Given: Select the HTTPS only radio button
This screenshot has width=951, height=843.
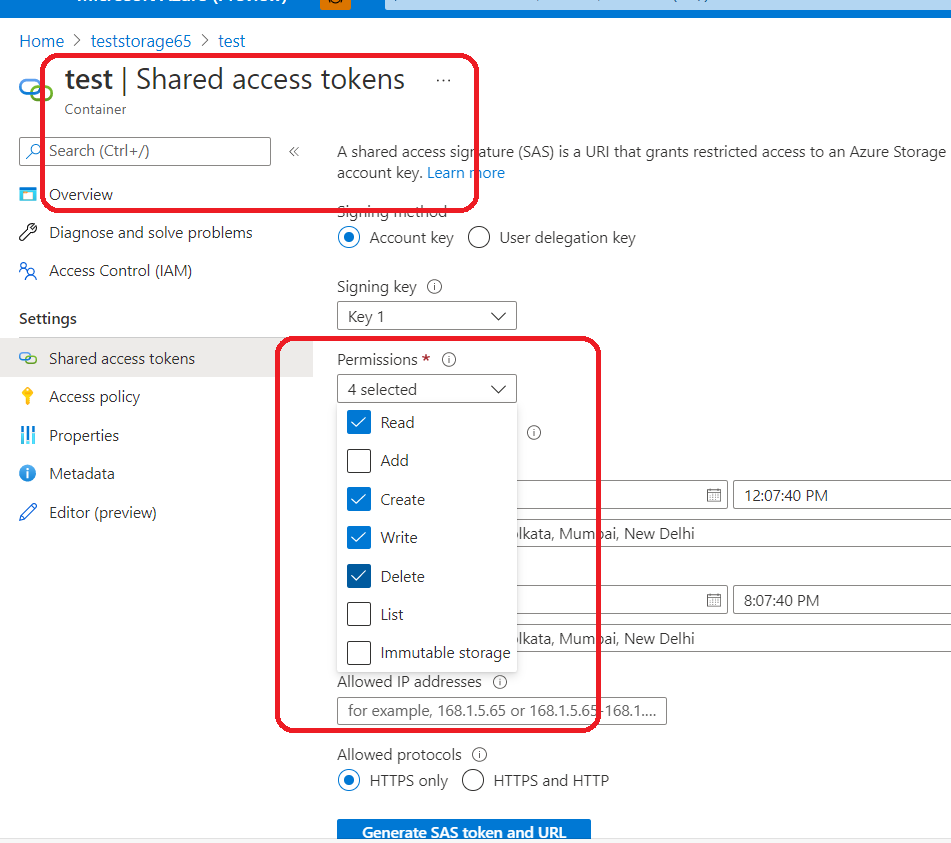Looking at the screenshot, I should (x=349, y=780).
